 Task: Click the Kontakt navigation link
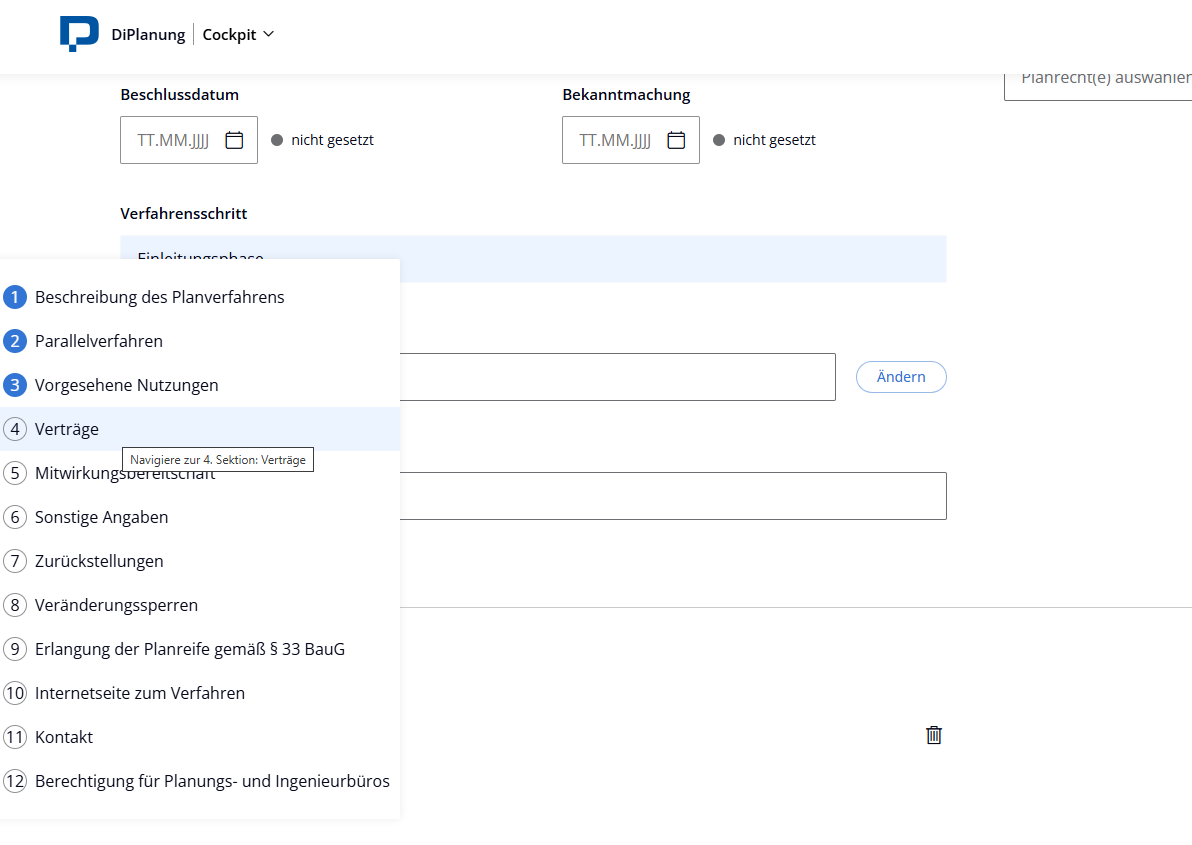click(64, 737)
